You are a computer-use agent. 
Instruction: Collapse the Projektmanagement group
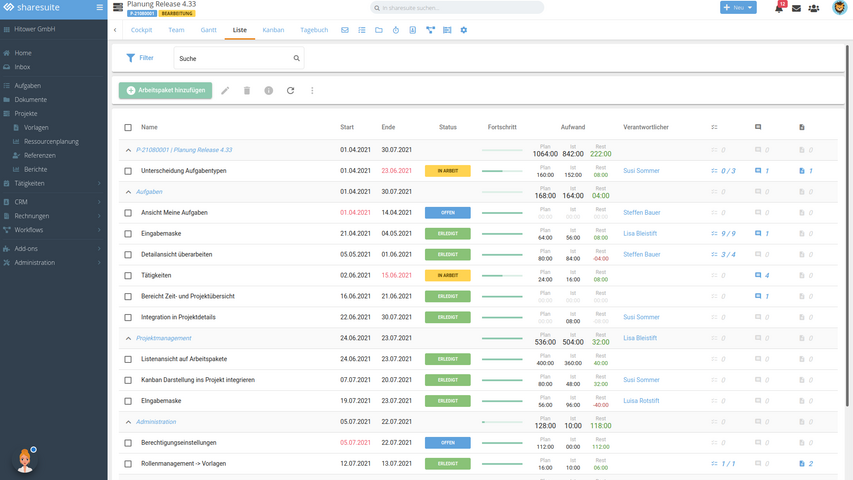point(128,338)
